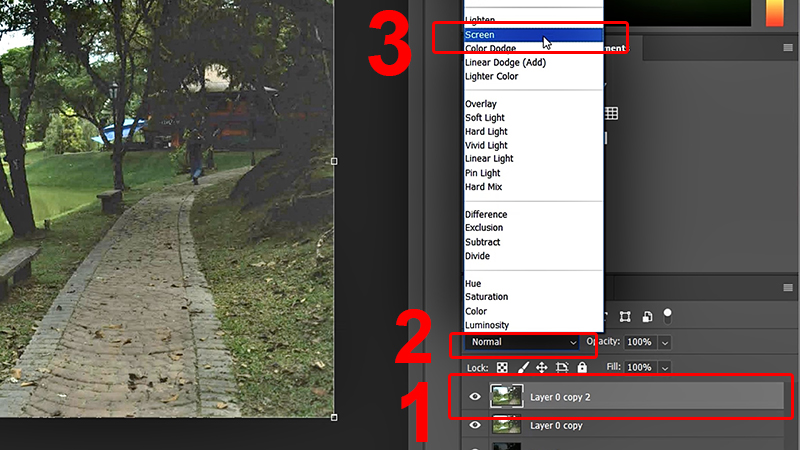Expand the Opacity slider dropdown arrow
The height and width of the screenshot is (450, 800).
(665, 342)
